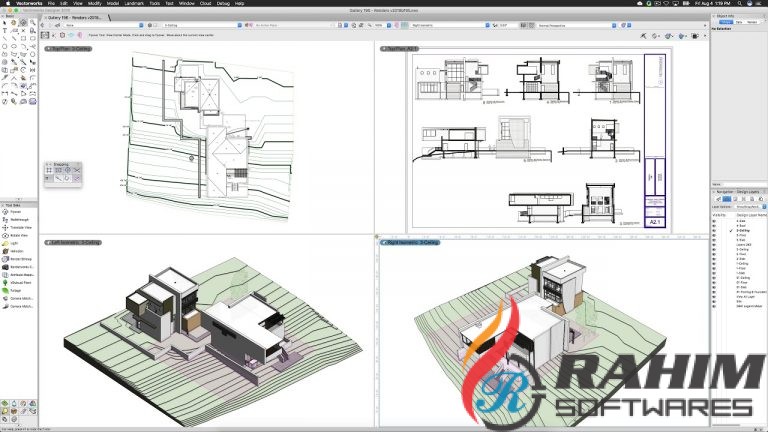The height and width of the screenshot is (432, 768).
Task: Select the Selection arrow tool
Action: click(x=4, y=23)
